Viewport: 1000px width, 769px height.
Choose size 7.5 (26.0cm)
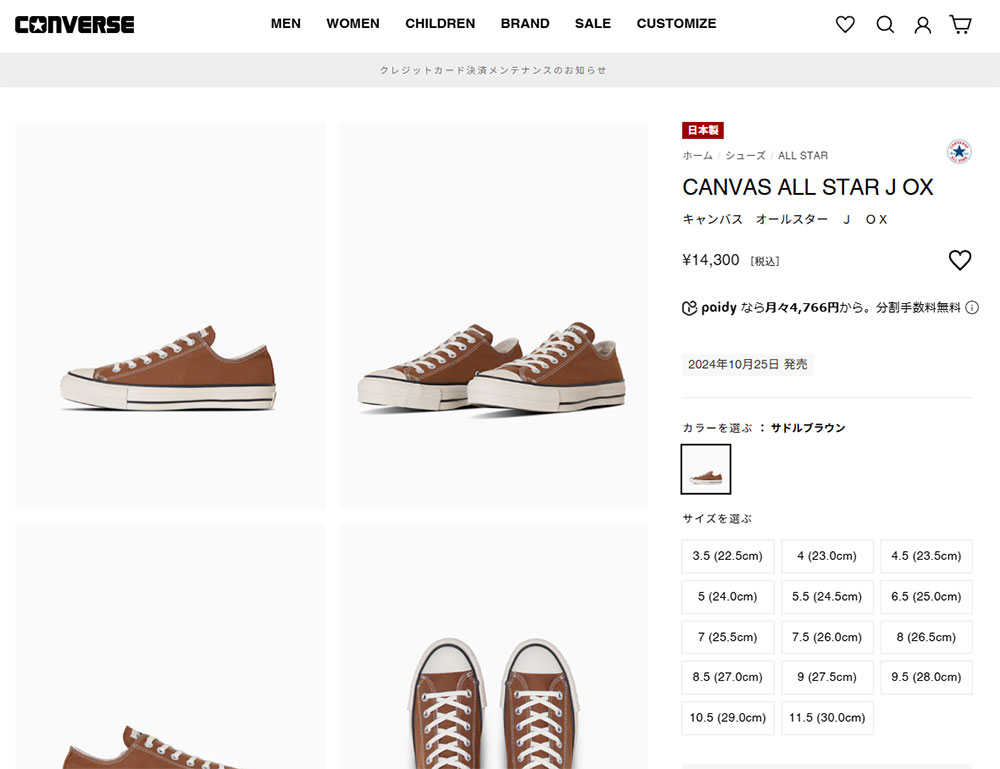pyautogui.click(x=827, y=637)
